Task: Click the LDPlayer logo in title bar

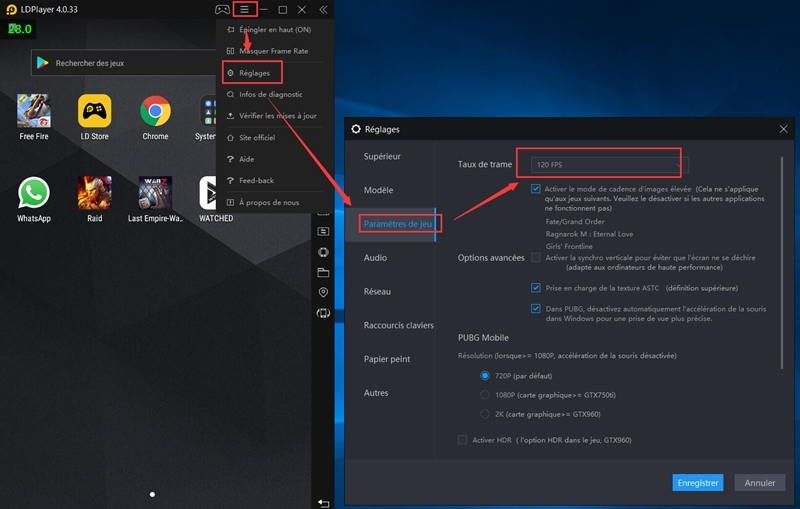Action: 11,9
